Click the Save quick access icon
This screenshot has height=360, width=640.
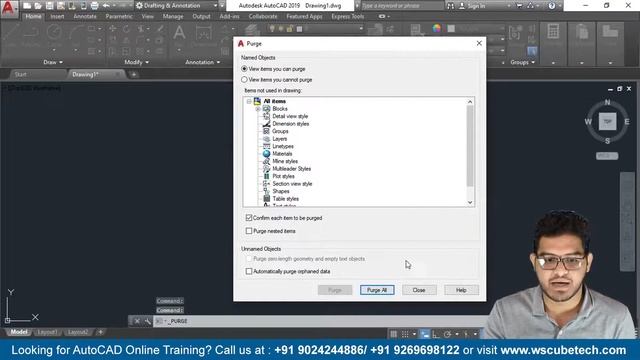click(49, 6)
